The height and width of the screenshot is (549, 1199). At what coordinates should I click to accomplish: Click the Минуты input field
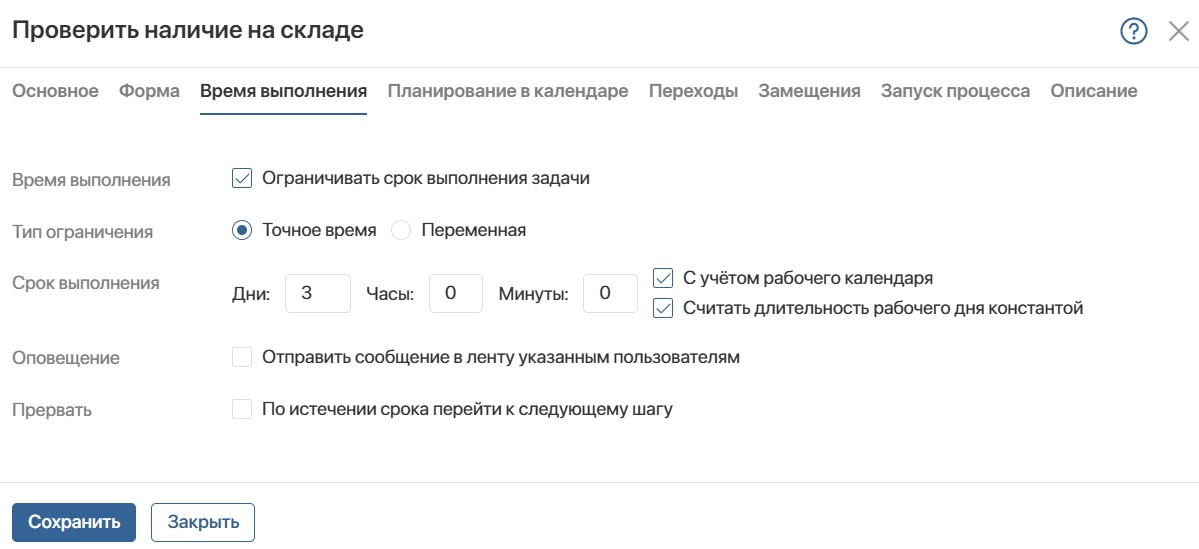tap(610, 294)
